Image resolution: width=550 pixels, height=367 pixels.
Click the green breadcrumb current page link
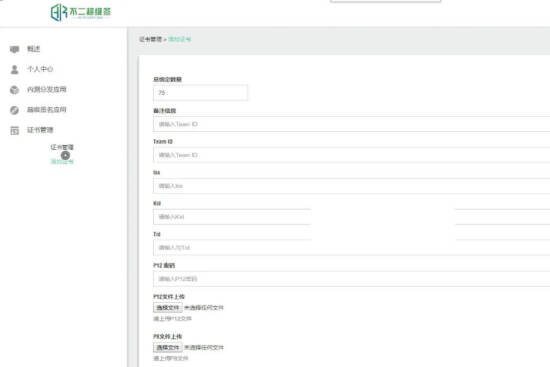(180, 39)
